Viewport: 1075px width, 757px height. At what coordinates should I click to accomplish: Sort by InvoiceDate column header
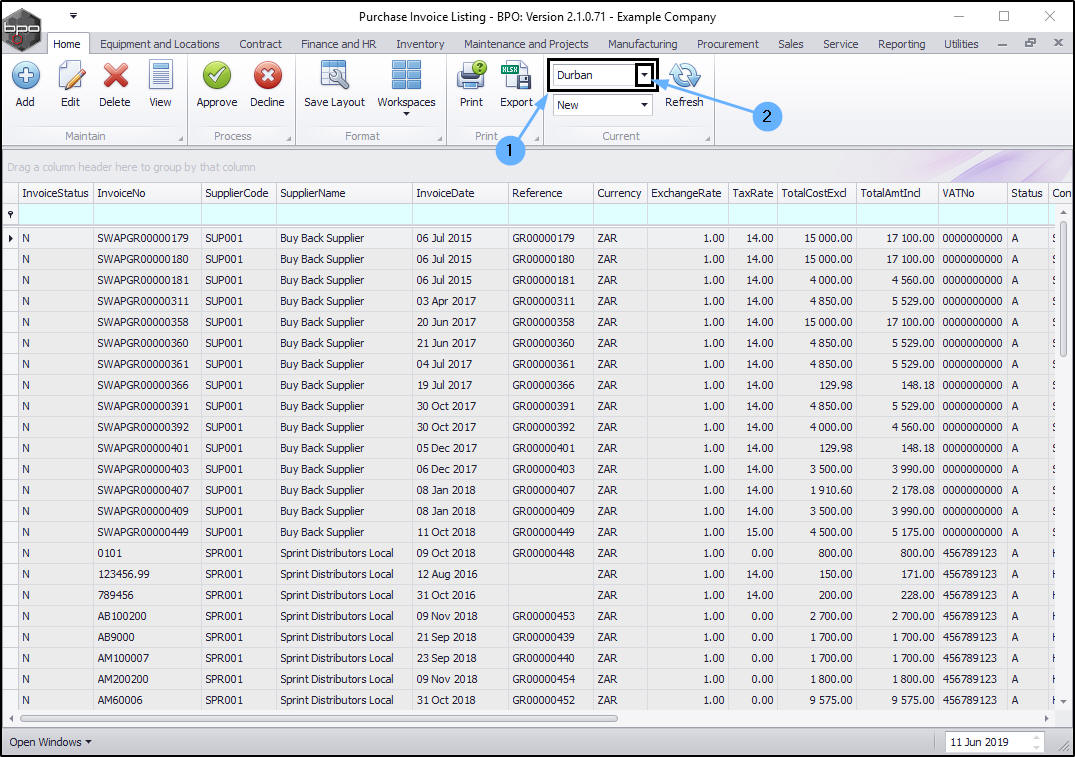pyautogui.click(x=445, y=193)
